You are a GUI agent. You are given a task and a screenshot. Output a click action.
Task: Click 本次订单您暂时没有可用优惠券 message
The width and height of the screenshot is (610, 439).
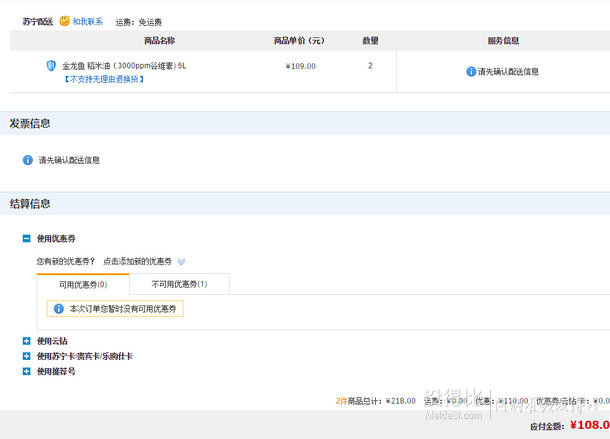click(x=123, y=309)
